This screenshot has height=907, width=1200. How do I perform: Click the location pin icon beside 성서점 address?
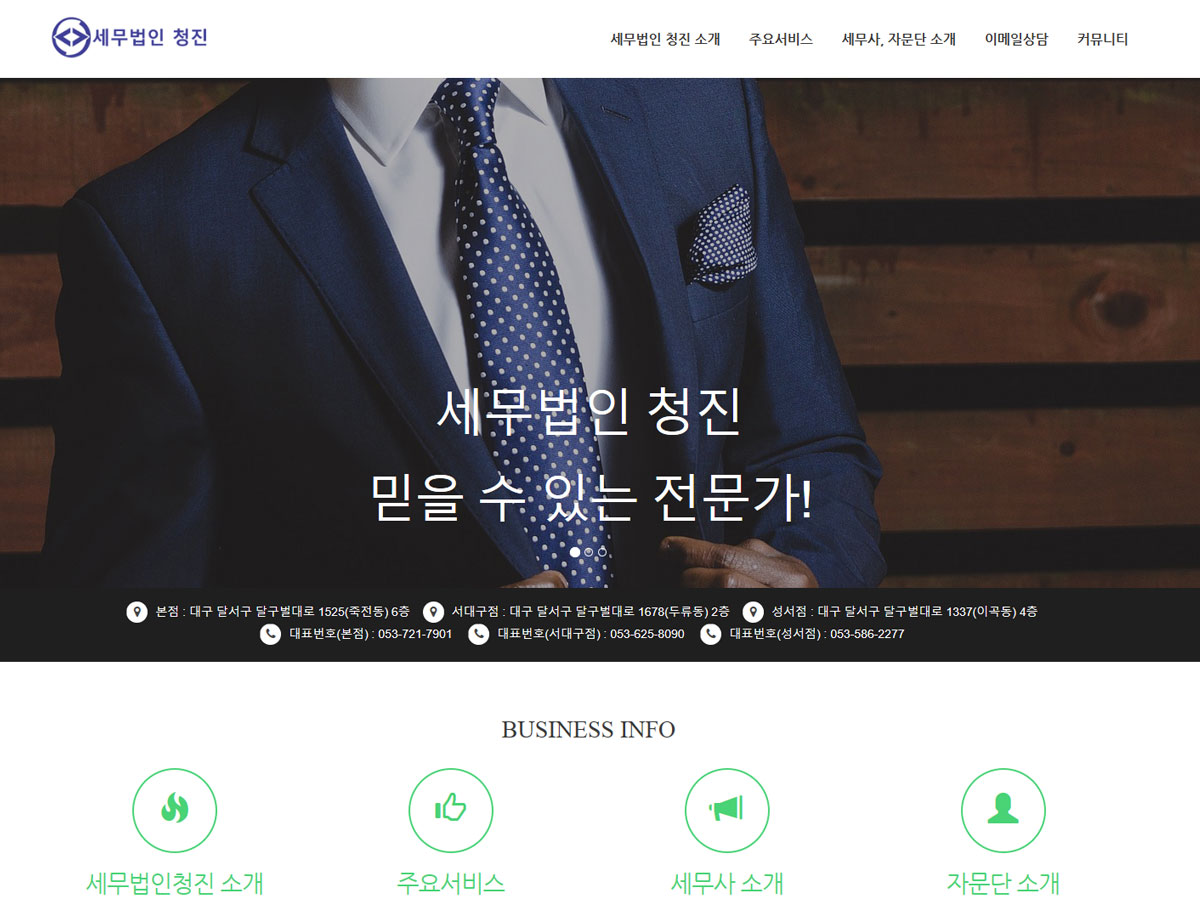tap(753, 612)
